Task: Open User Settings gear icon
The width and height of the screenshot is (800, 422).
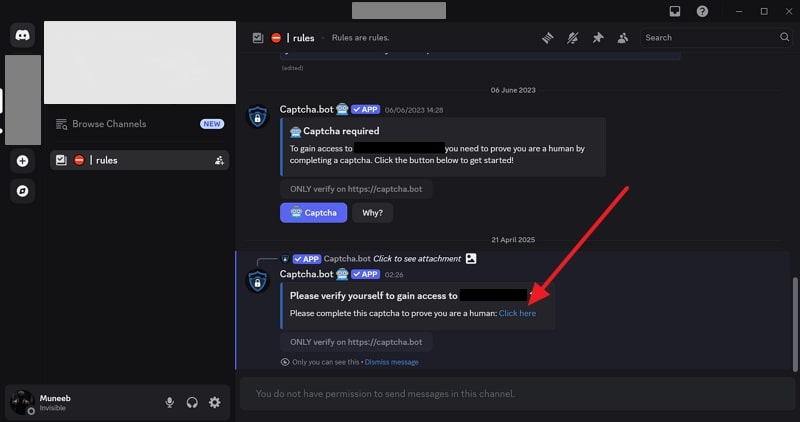Action: click(x=215, y=403)
